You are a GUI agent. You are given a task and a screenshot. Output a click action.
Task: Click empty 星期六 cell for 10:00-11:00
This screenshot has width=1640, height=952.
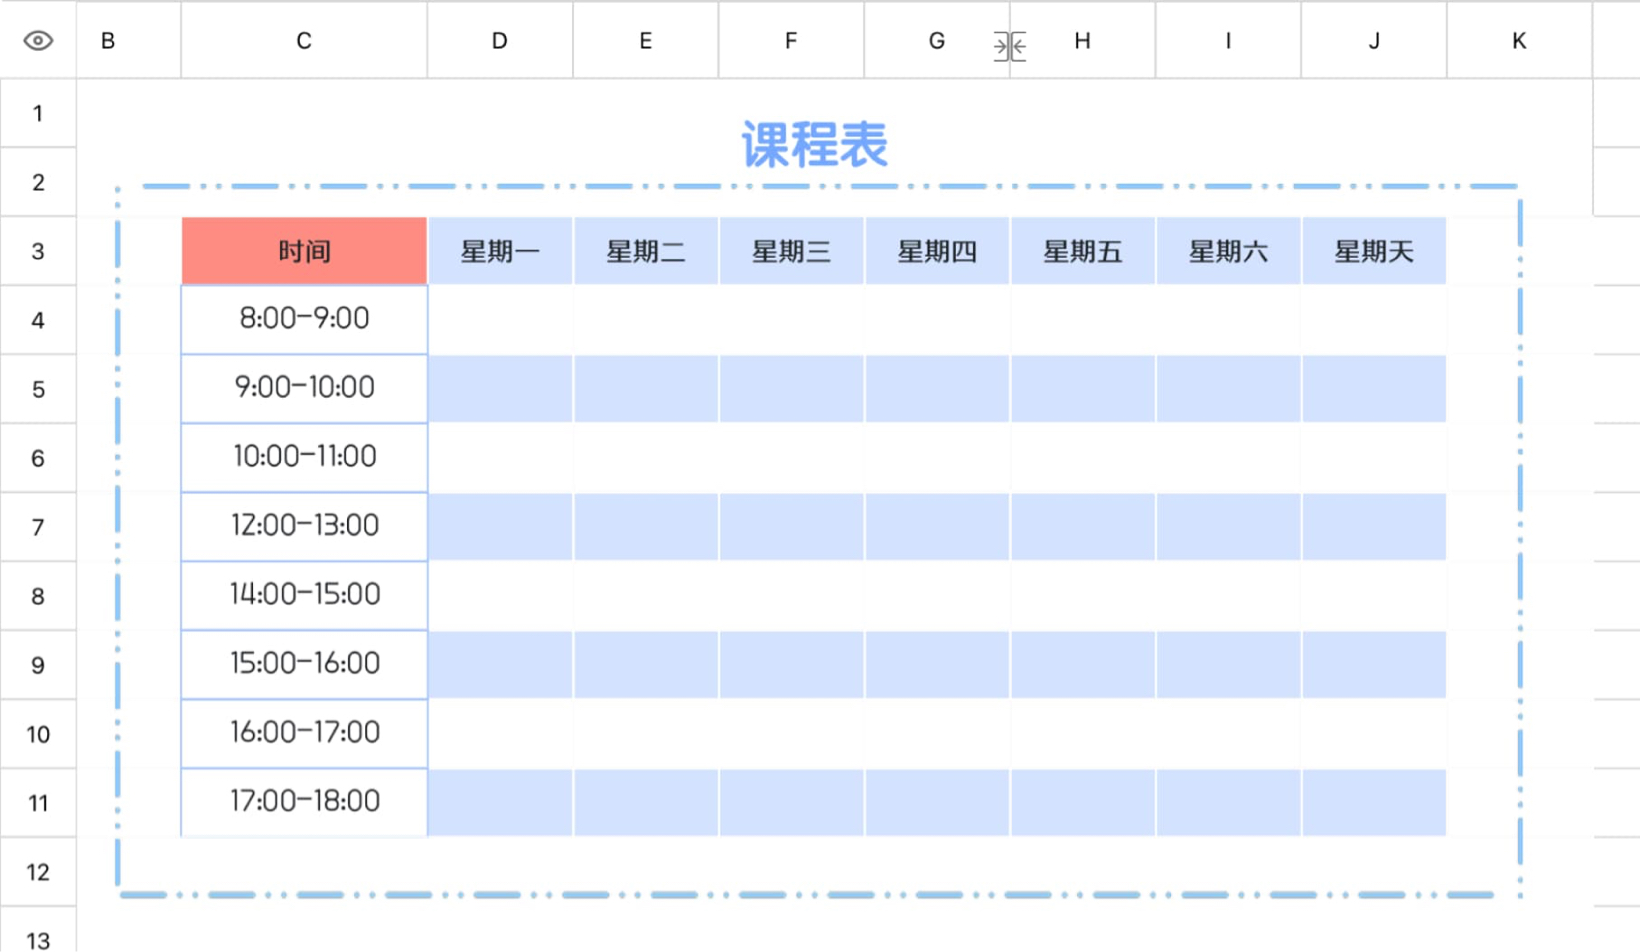(x=1228, y=458)
